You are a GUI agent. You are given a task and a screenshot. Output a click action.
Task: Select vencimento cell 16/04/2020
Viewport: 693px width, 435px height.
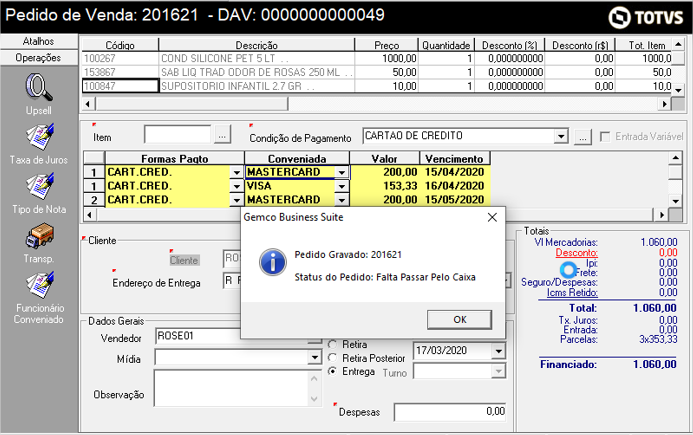(455, 186)
